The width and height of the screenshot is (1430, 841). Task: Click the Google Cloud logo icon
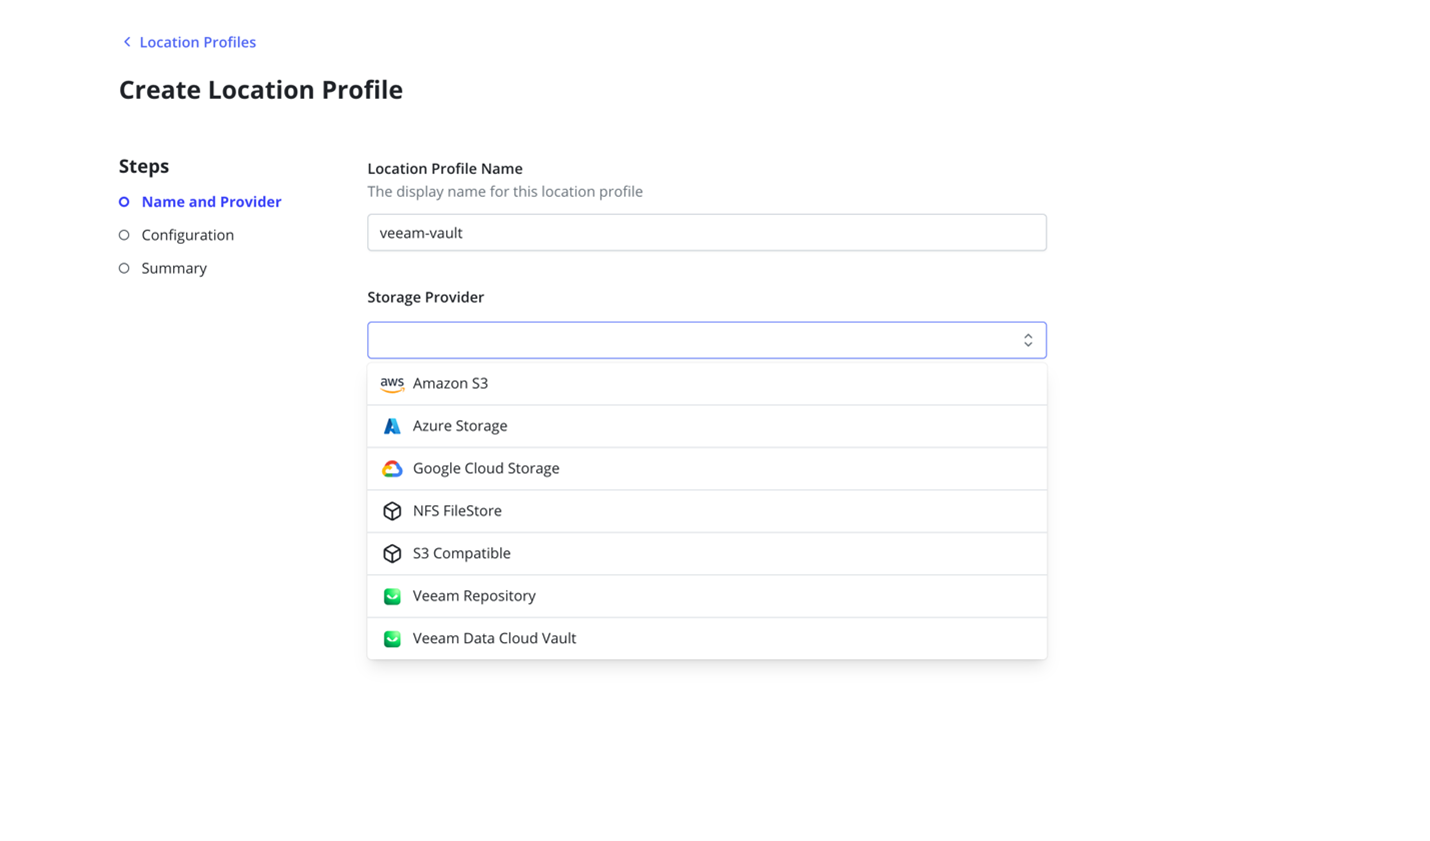tap(392, 469)
